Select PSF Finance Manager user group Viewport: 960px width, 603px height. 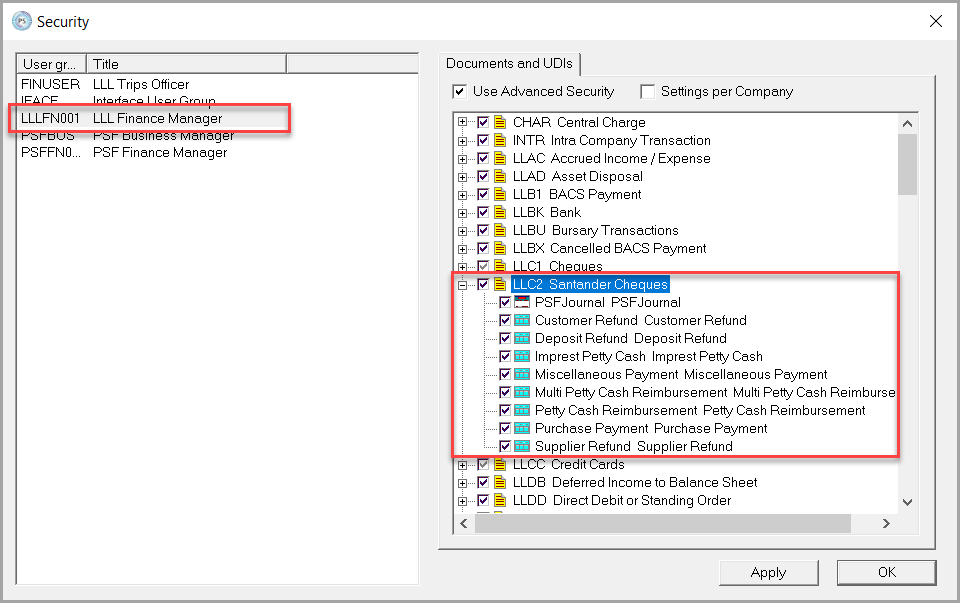point(159,153)
